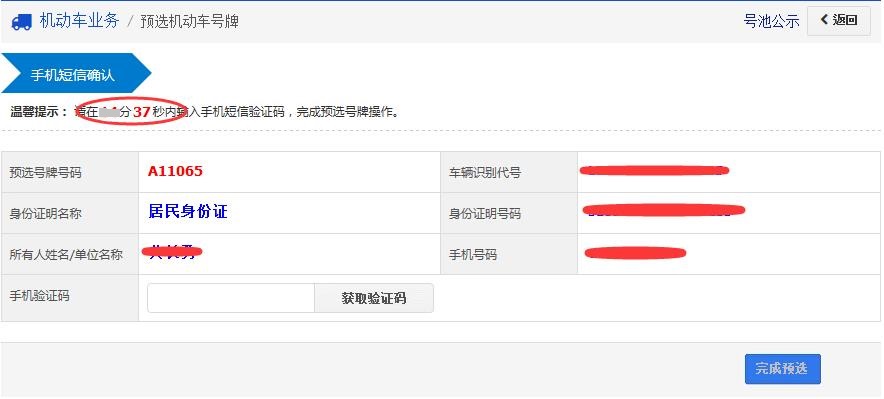The width and height of the screenshot is (884, 399).
Task: Click the 所有人姓名/单位名称 label cell
Action: 70,254
